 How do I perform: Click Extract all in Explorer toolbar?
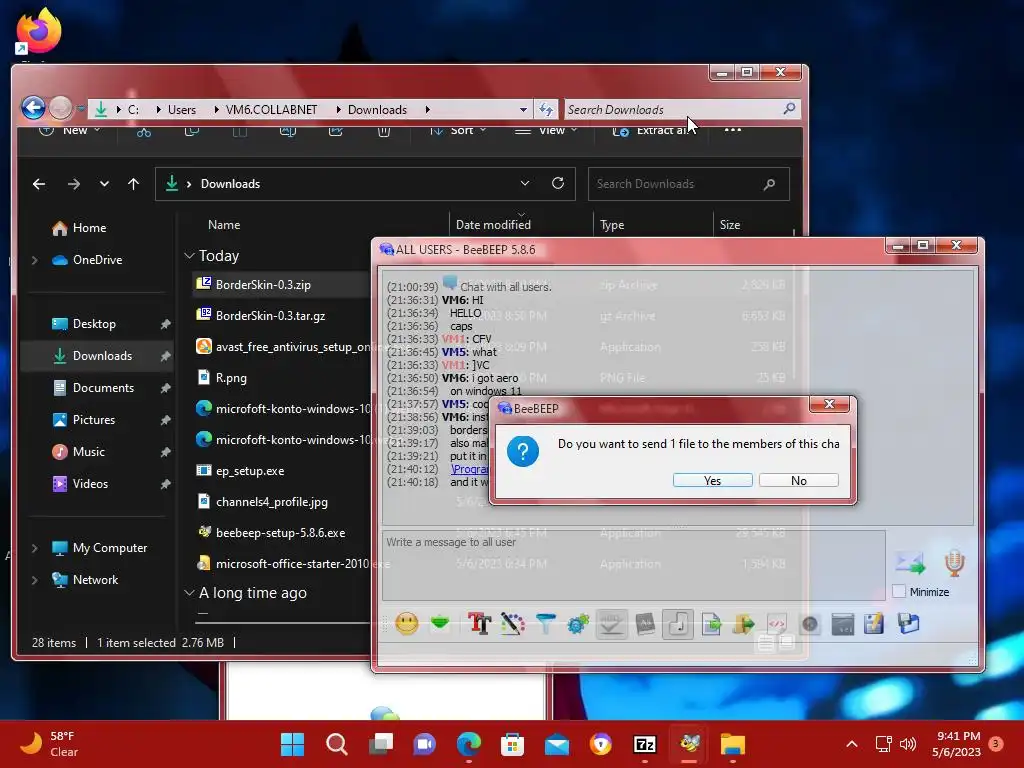coord(652,131)
